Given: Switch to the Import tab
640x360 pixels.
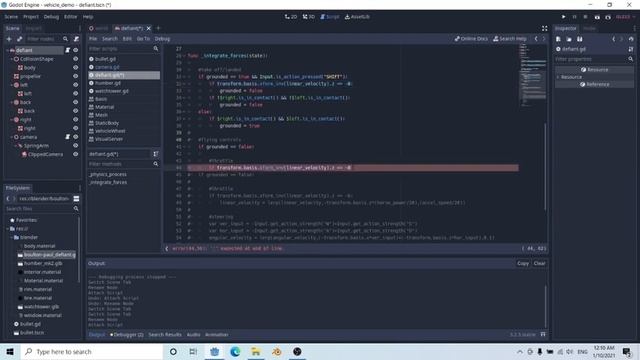Looking at the screenshot, I should (x=33, y=28).
